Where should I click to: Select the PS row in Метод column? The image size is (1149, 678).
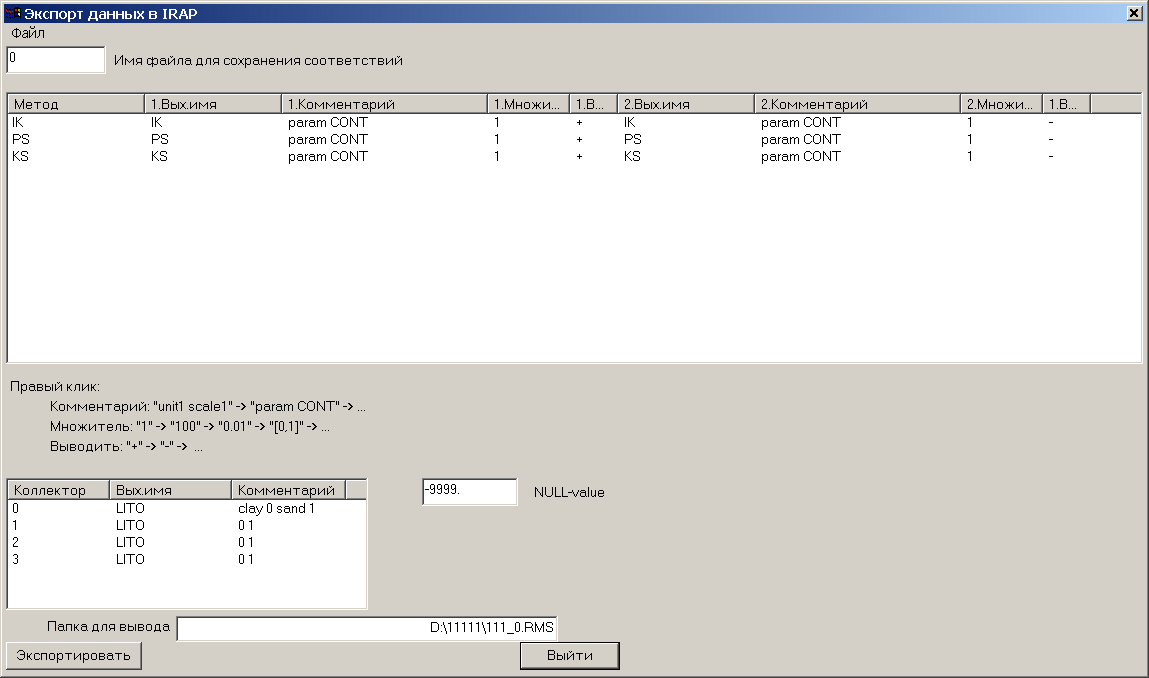21,139
